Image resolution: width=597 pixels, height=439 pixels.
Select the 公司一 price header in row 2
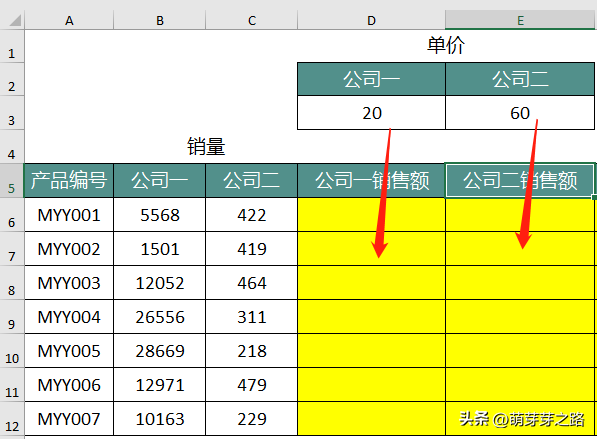[x=371, y=79]
